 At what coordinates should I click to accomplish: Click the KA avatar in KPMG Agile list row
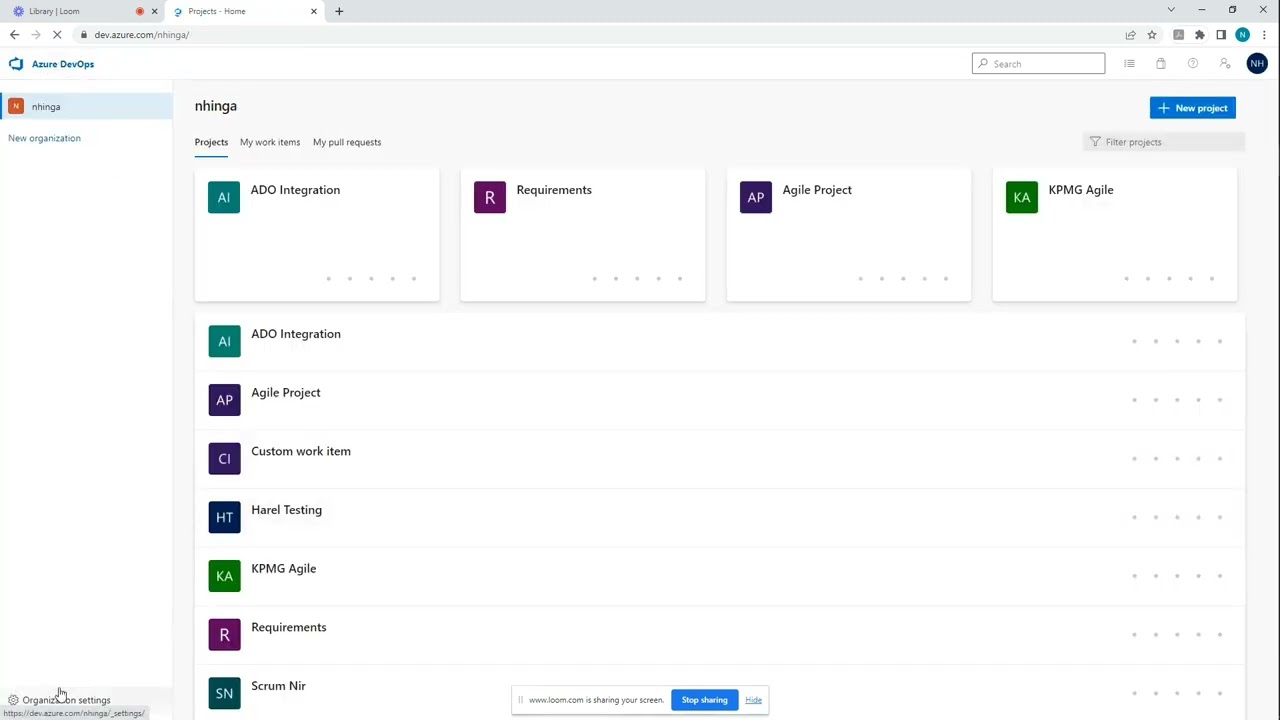224,576
